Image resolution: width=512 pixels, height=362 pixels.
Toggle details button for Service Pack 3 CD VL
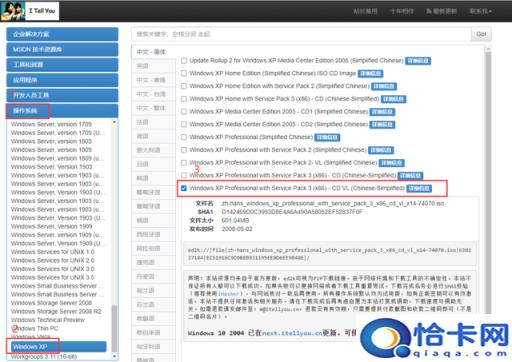419,189
